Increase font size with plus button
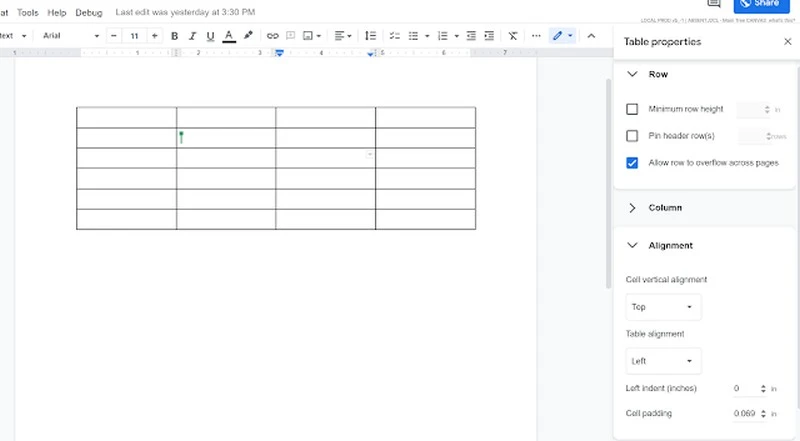The width and height of the screenshot is (800, 441). pos(155,36)
